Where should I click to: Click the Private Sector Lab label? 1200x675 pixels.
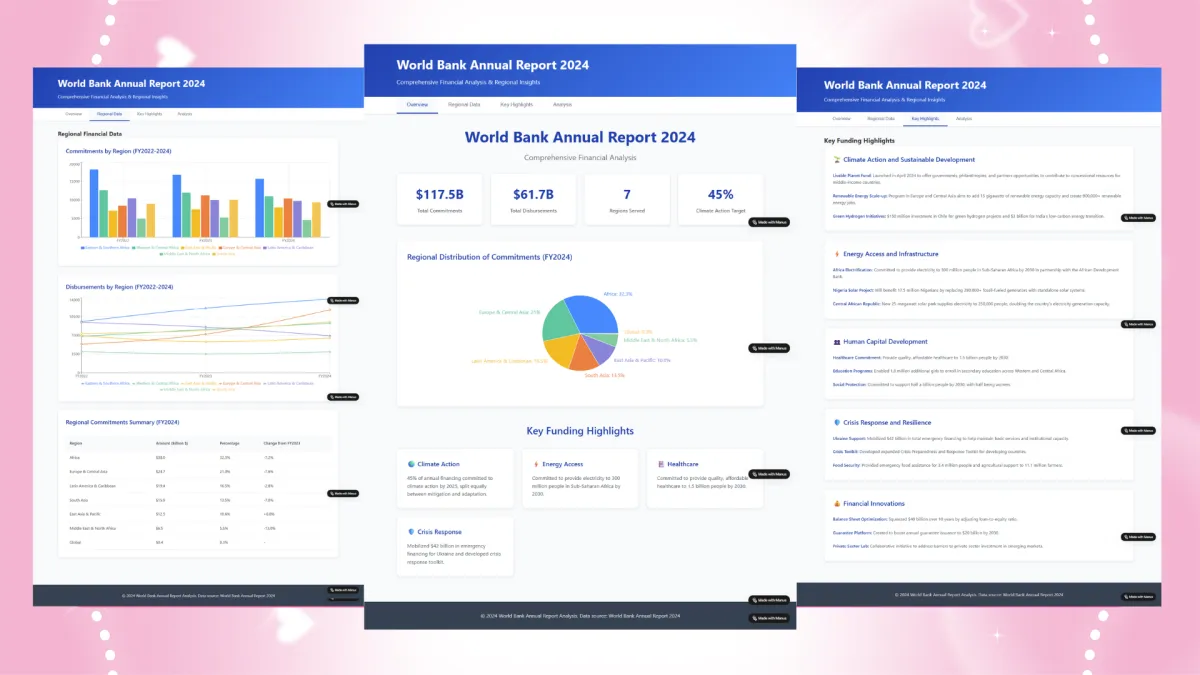[852, 546]
